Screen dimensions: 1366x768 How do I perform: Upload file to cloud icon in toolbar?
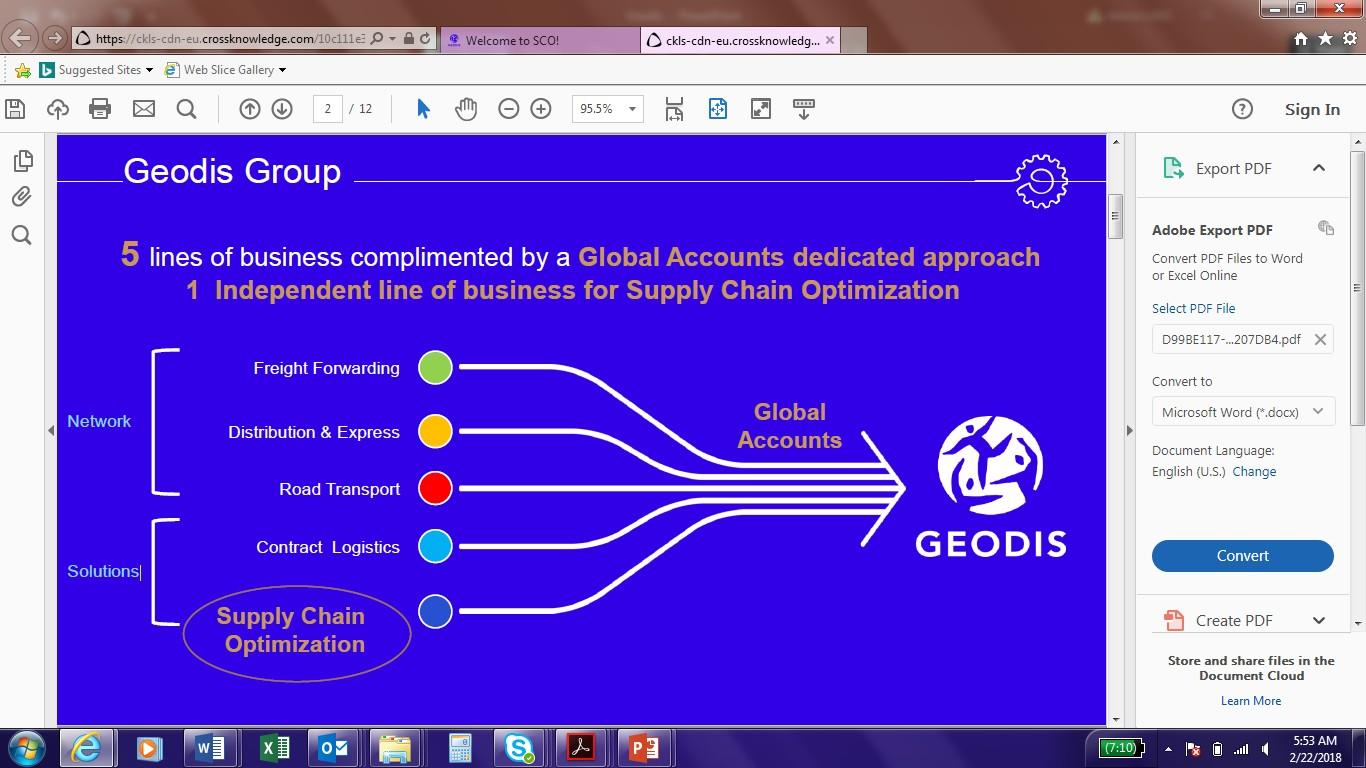(58, 109)
